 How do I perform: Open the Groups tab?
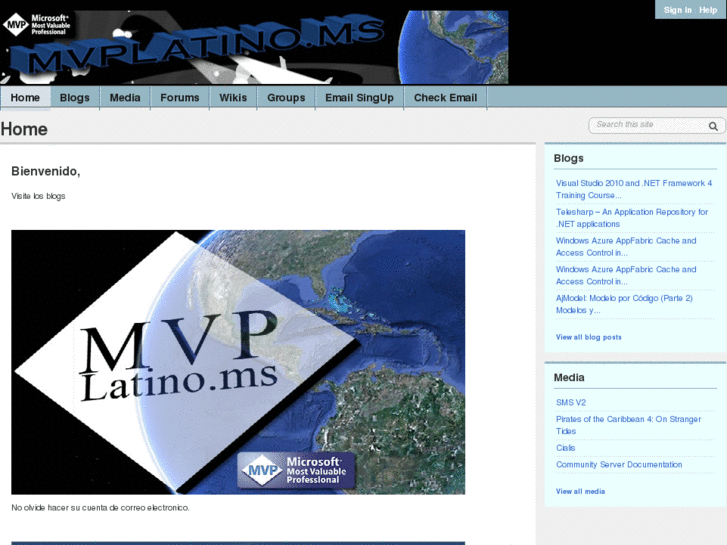pos(286,98)
